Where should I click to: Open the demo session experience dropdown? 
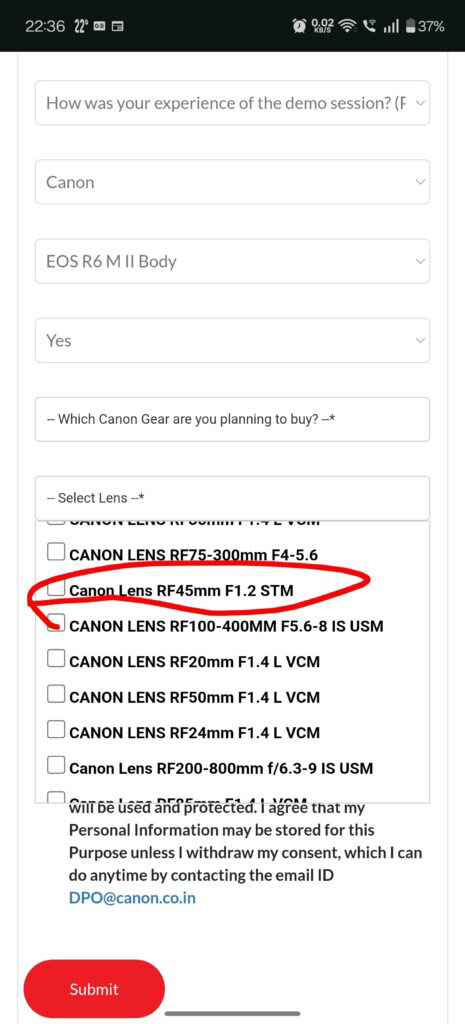tap(232, 103)
